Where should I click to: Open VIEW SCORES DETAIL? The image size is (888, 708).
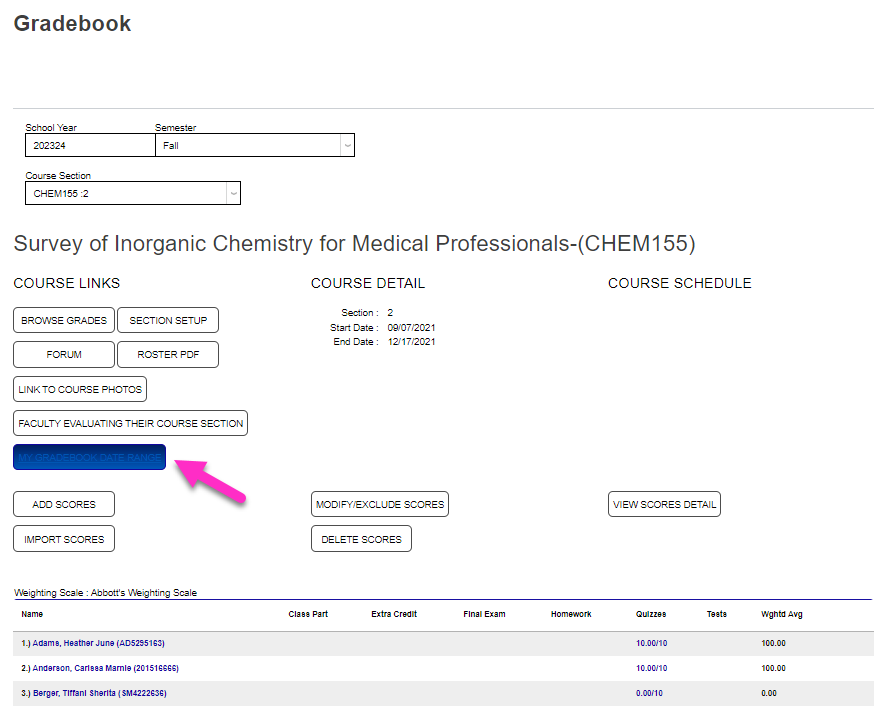tap(664, 504)
